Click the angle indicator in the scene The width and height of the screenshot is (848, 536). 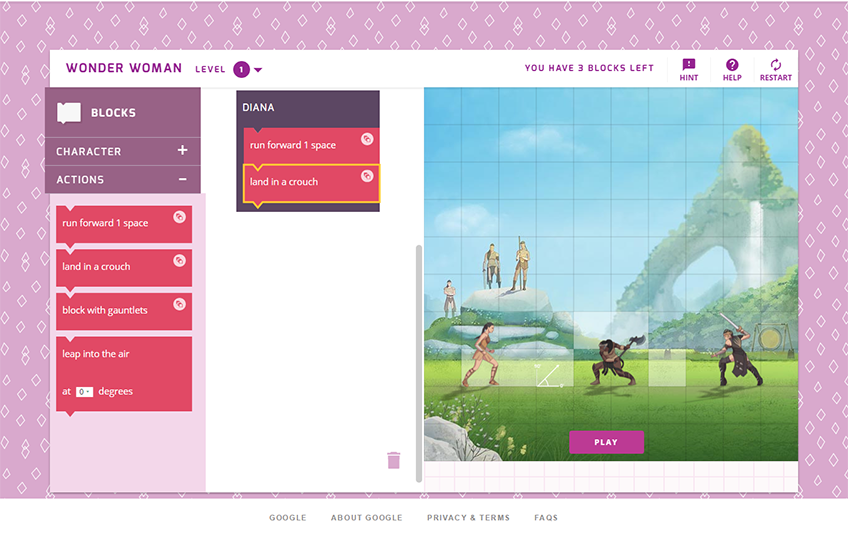550,376
